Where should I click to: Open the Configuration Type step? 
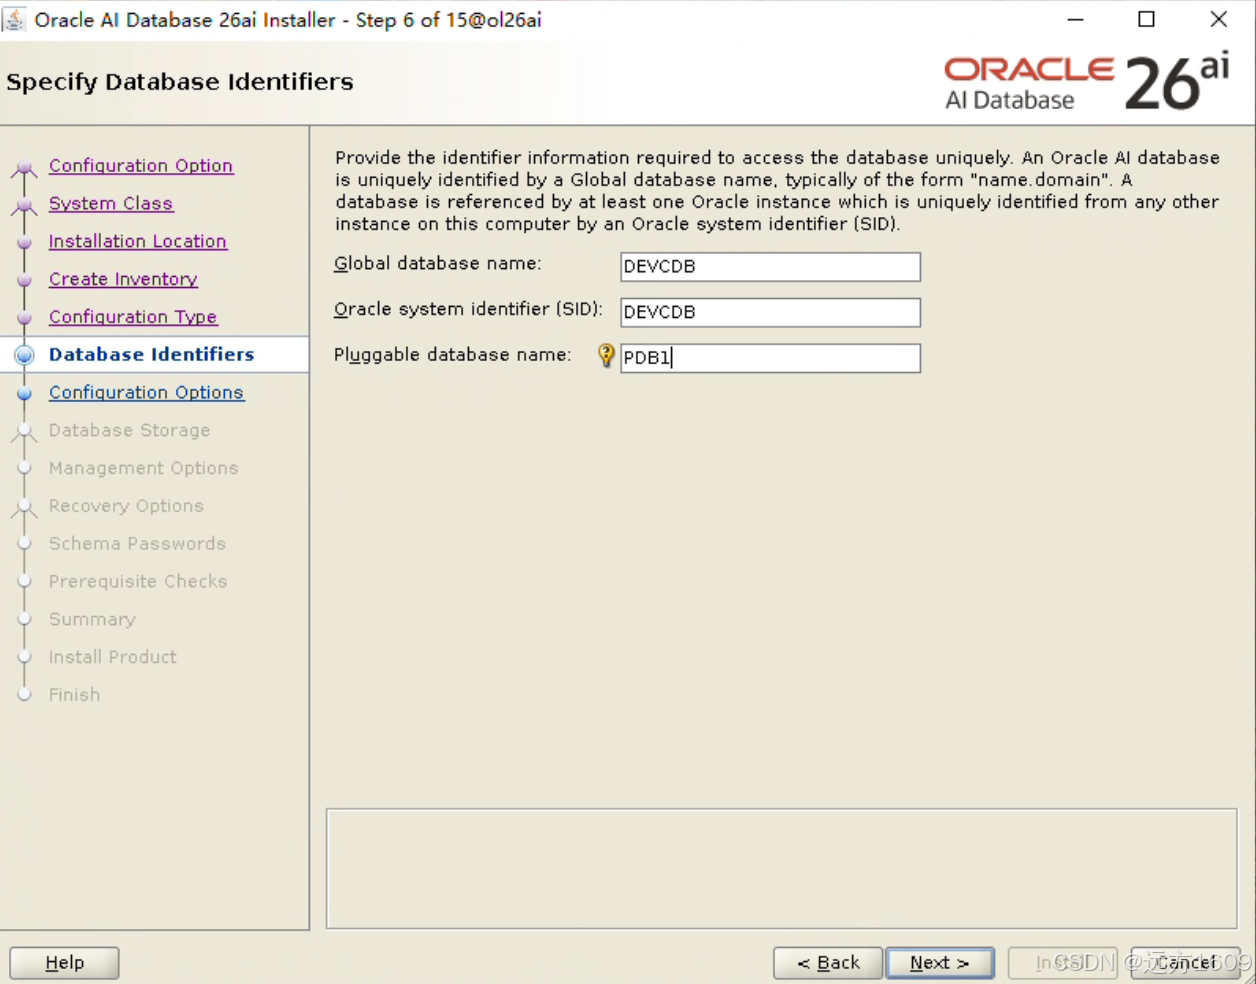click(133, 317)
